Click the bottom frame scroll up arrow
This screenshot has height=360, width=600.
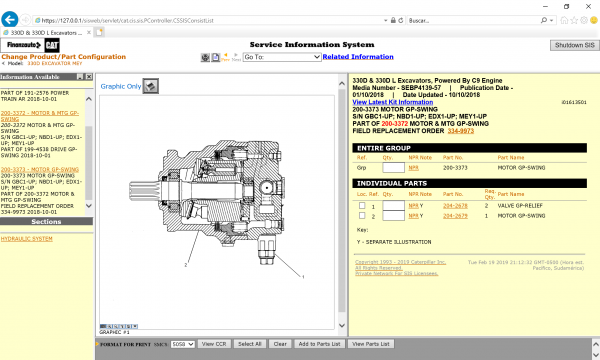point(596,344)
